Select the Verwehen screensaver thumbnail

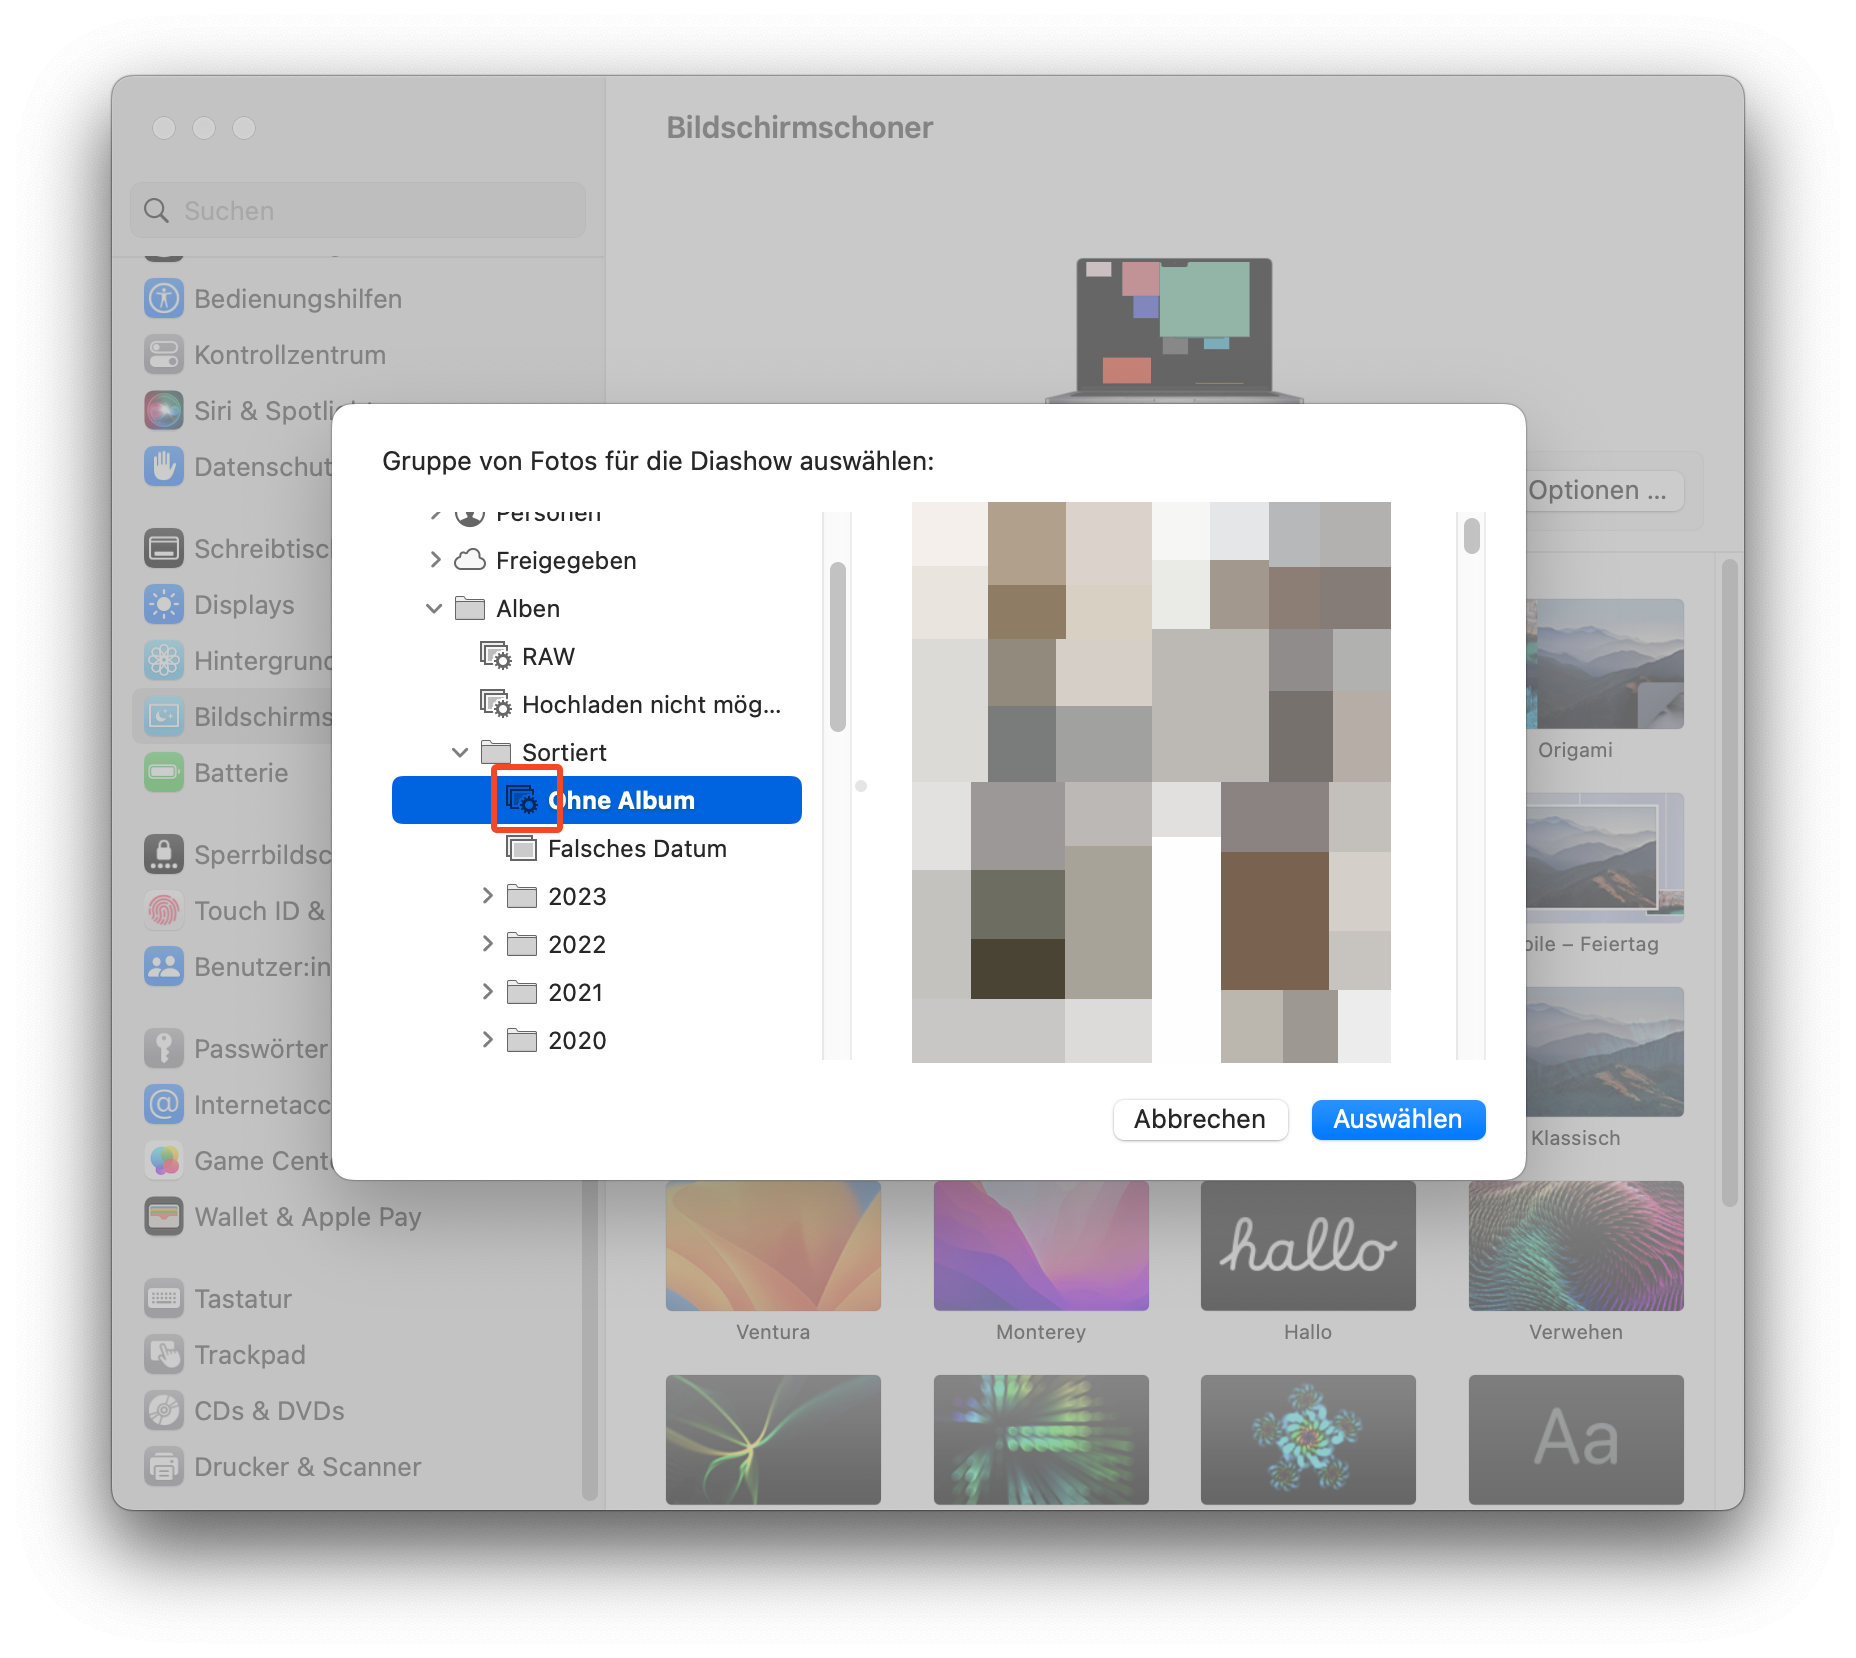pos(1576,1245)
